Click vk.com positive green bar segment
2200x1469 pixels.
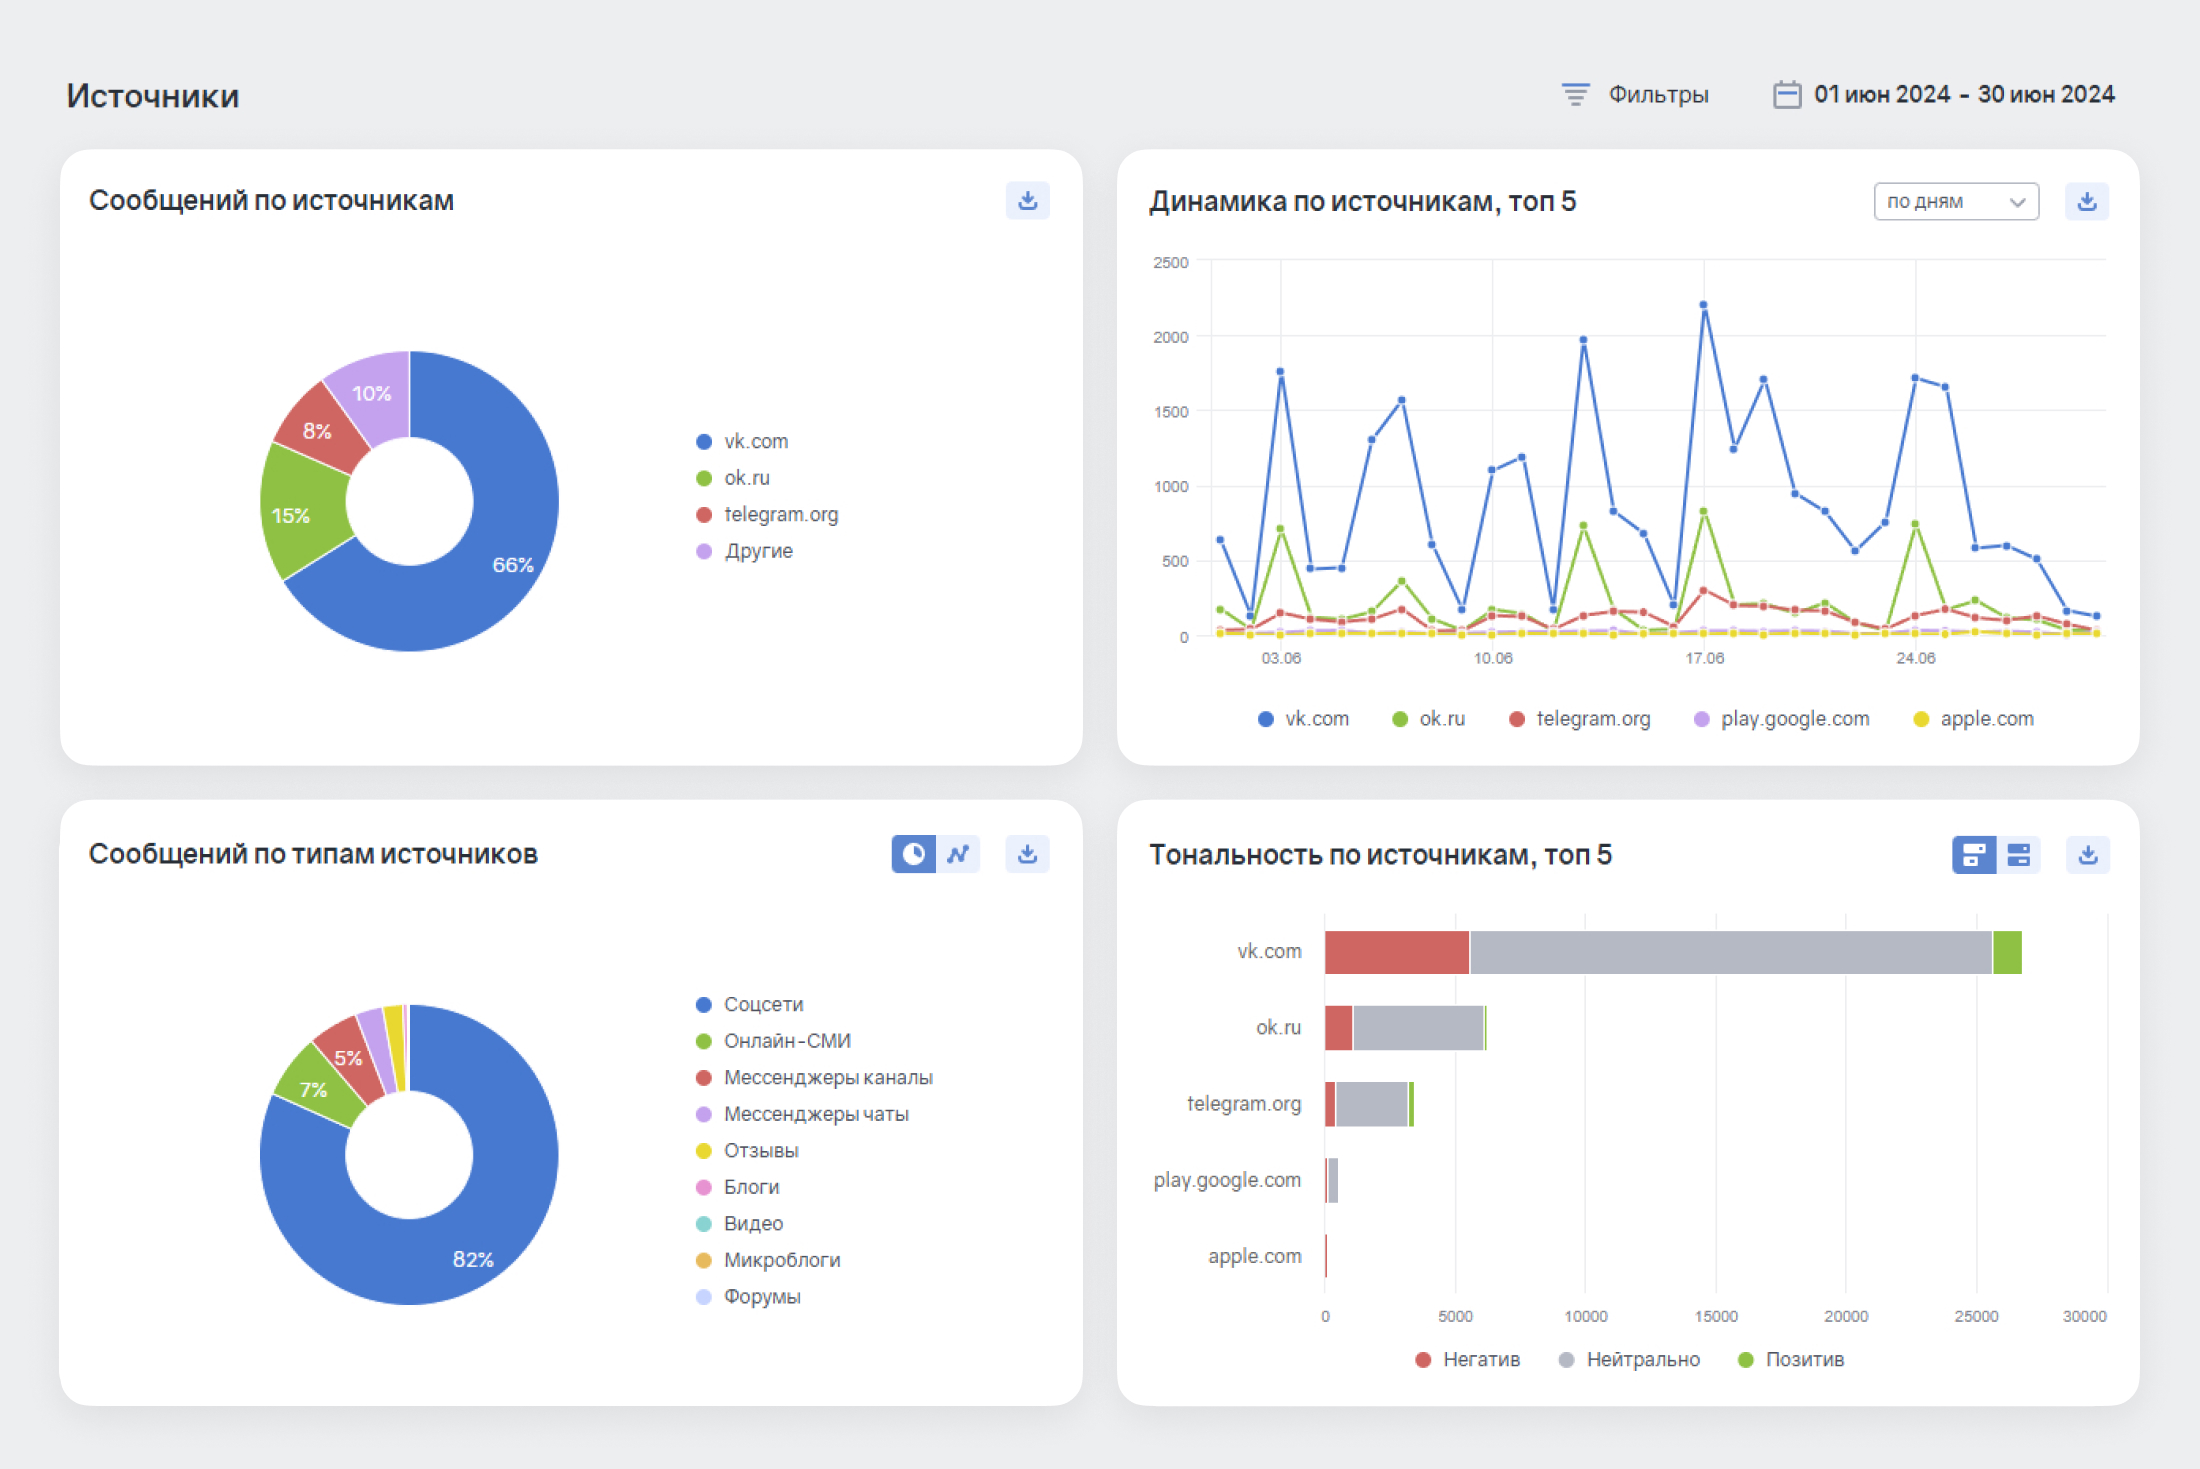(2007, 952)
